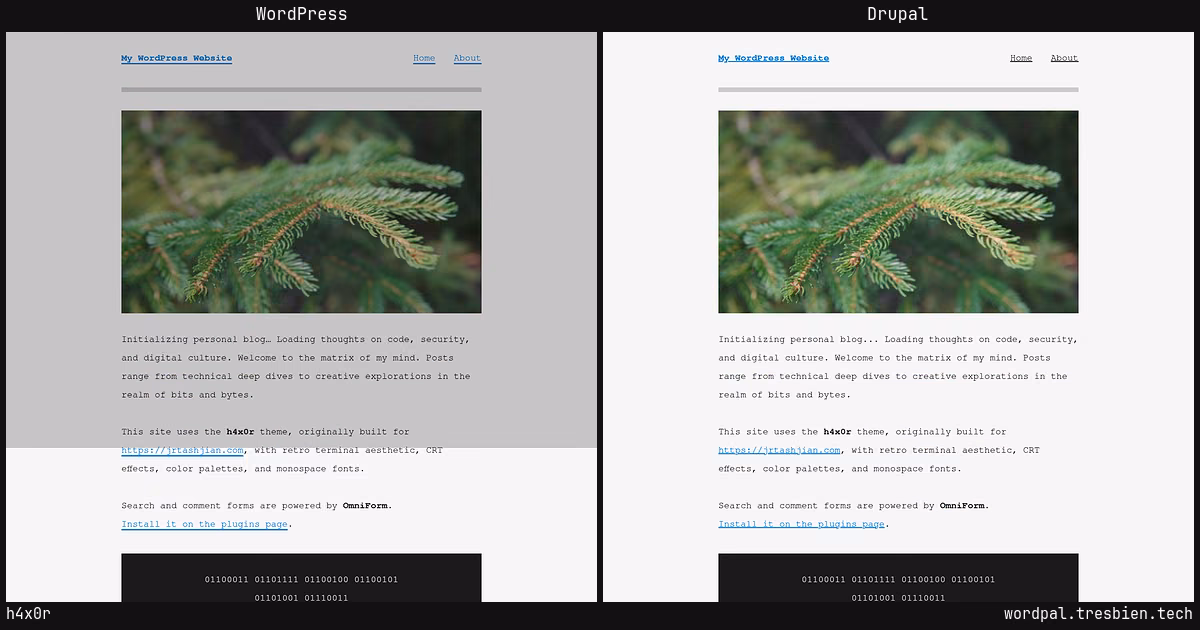Click Install it on plugins page, Drupal pane
This screenshot has width=1200, height=630.
click(x=801, y=524)
